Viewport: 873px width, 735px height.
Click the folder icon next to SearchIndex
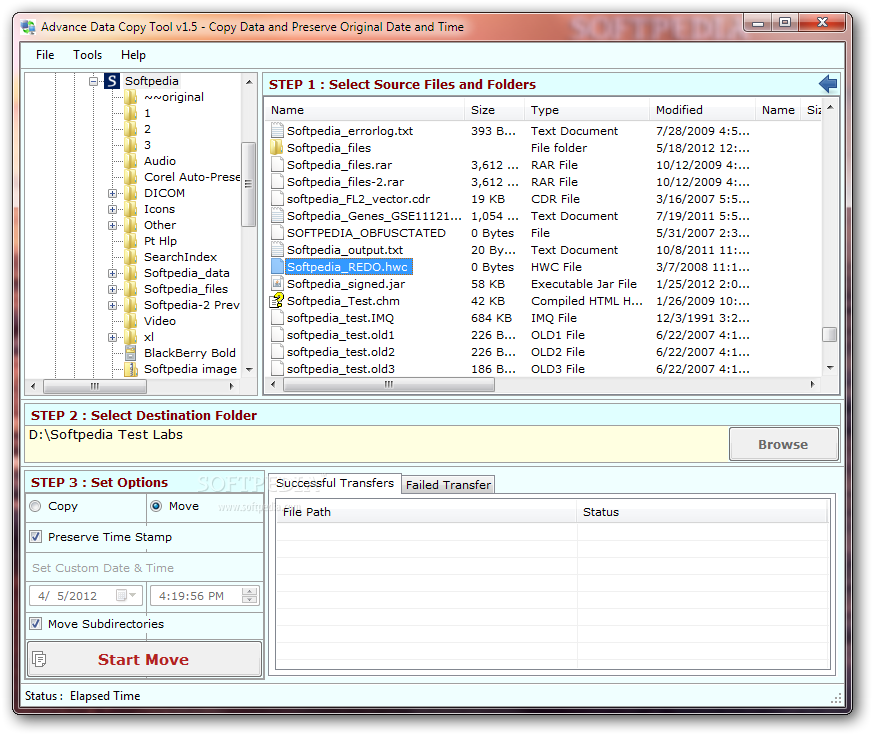pos(131,257)
